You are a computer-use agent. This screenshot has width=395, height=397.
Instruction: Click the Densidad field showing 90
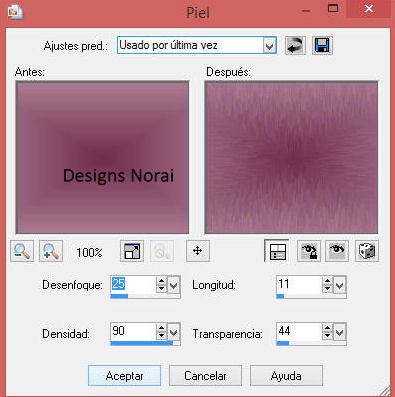pyautogui.click(x=133, y=331)
